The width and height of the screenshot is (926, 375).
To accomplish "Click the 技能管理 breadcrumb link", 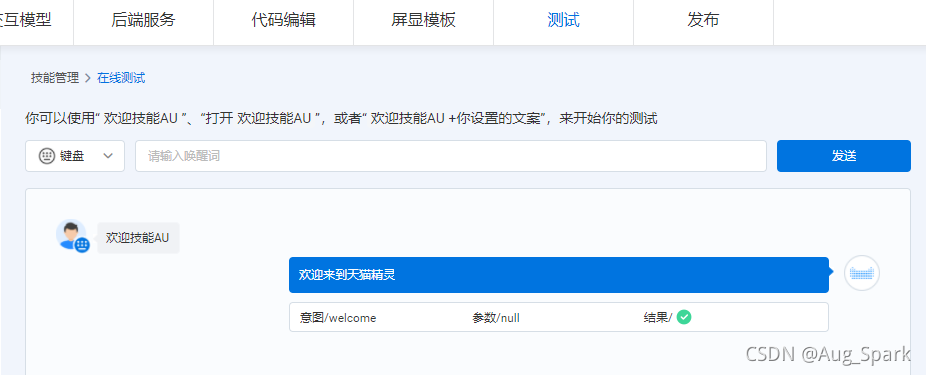I will tap(55, 78).
